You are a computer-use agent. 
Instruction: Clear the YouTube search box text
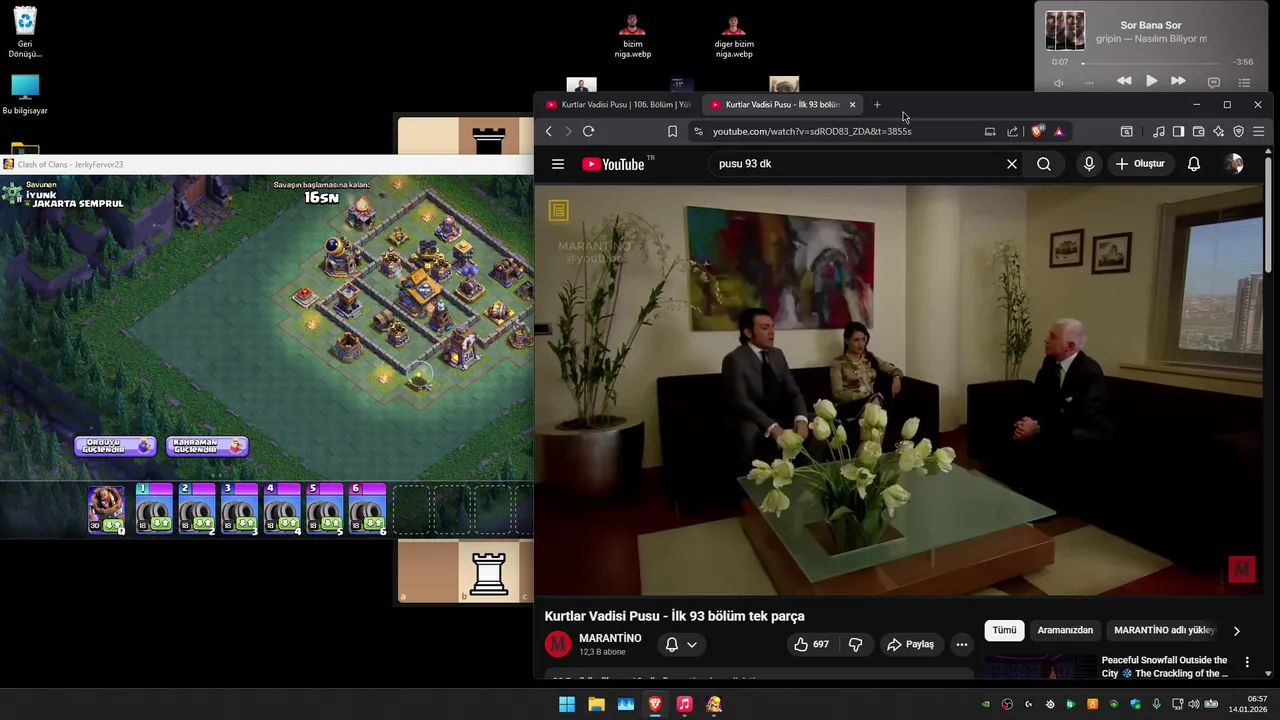point(1011,164)
